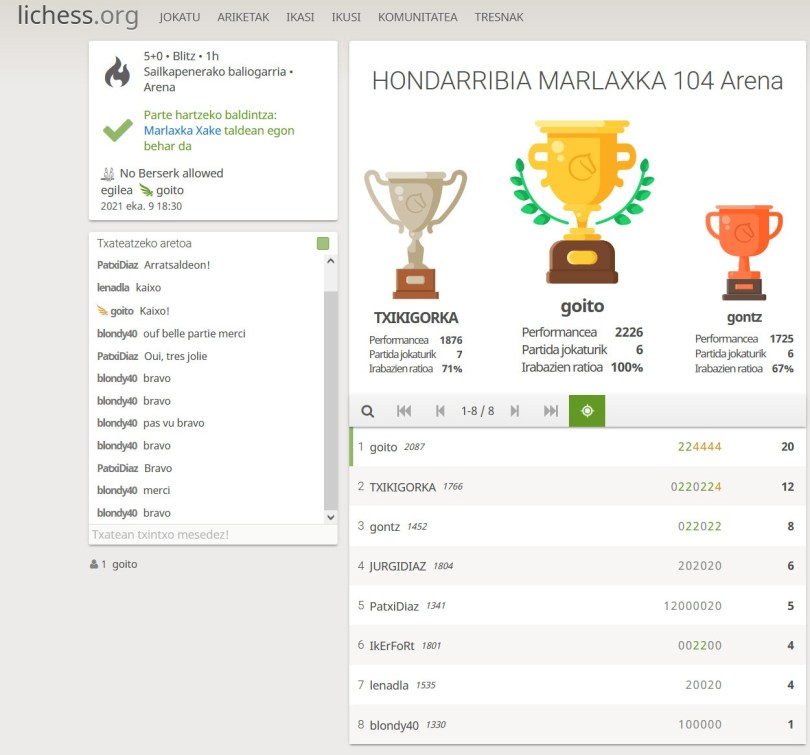Jump to first page of standings
This screenshot has height=755, width=810.
point(404,411)
